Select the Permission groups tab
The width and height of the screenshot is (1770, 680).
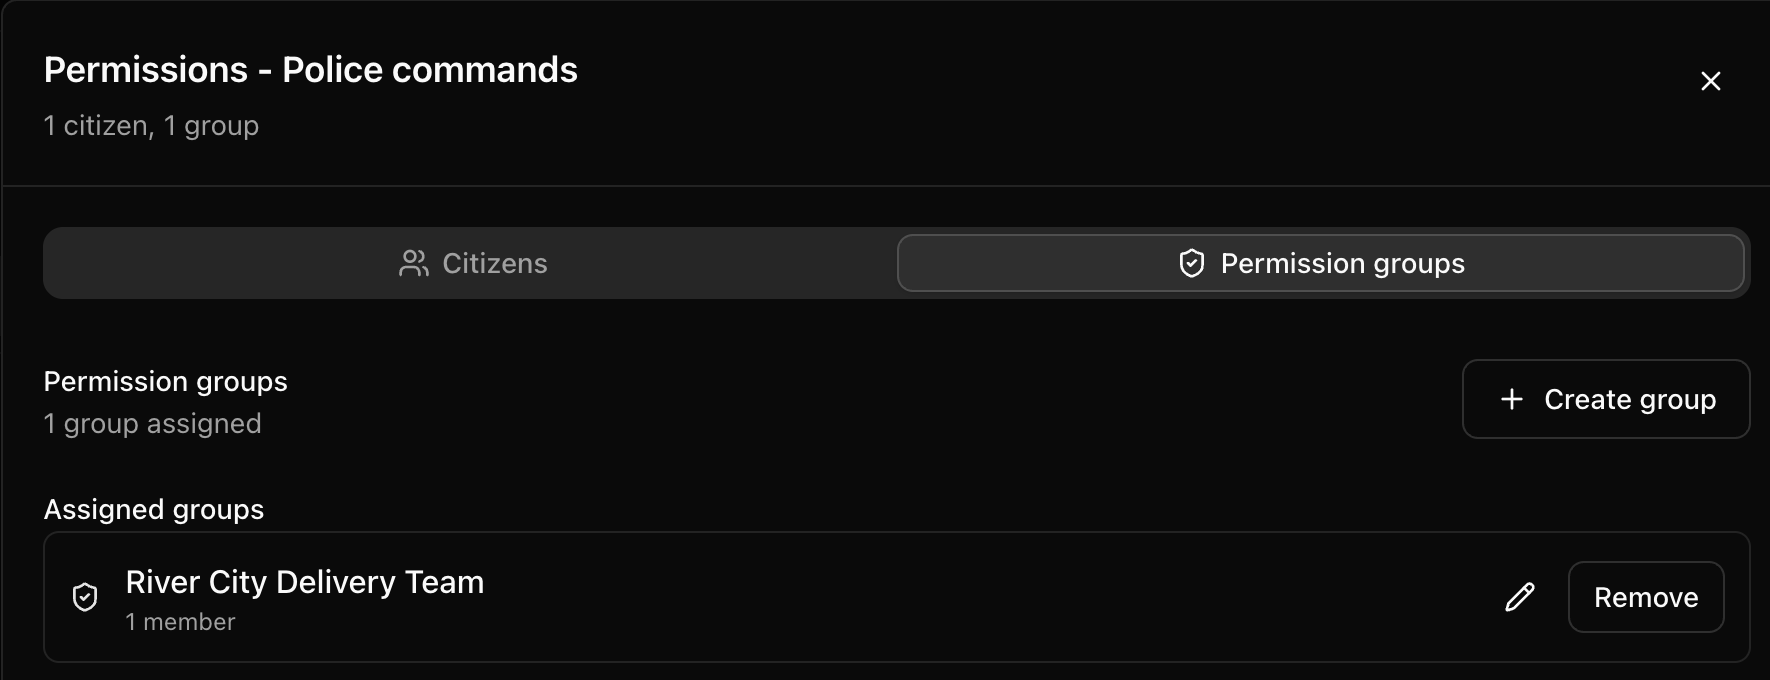click(x=1320, y=263)
